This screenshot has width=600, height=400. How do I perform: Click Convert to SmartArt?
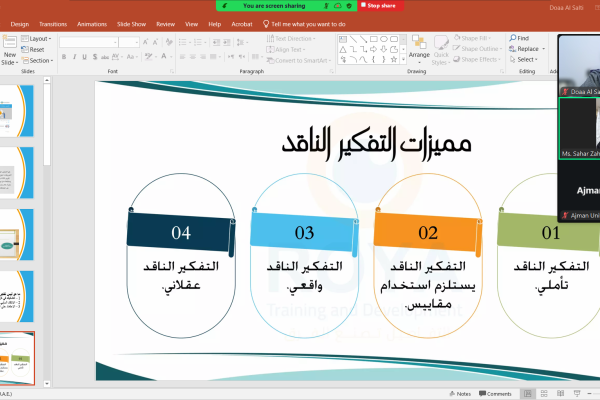(298, 60)
